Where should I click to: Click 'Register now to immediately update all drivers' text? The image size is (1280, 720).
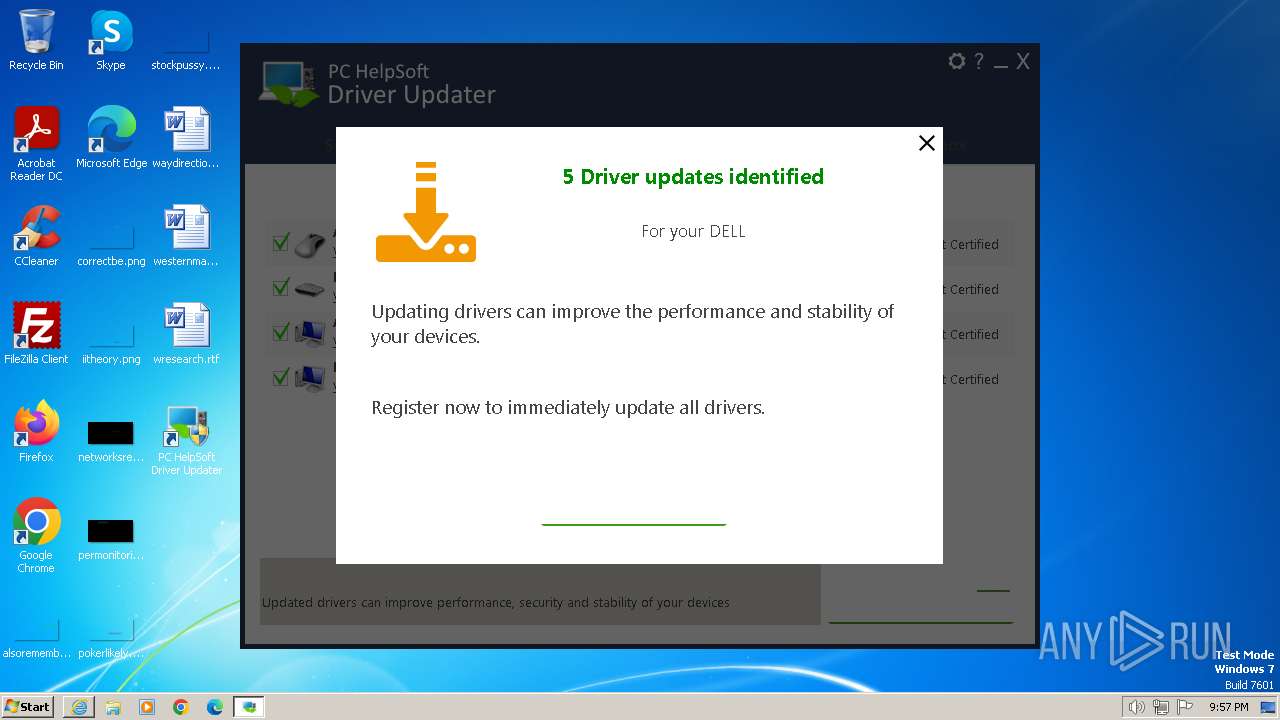tap(568, 407)
